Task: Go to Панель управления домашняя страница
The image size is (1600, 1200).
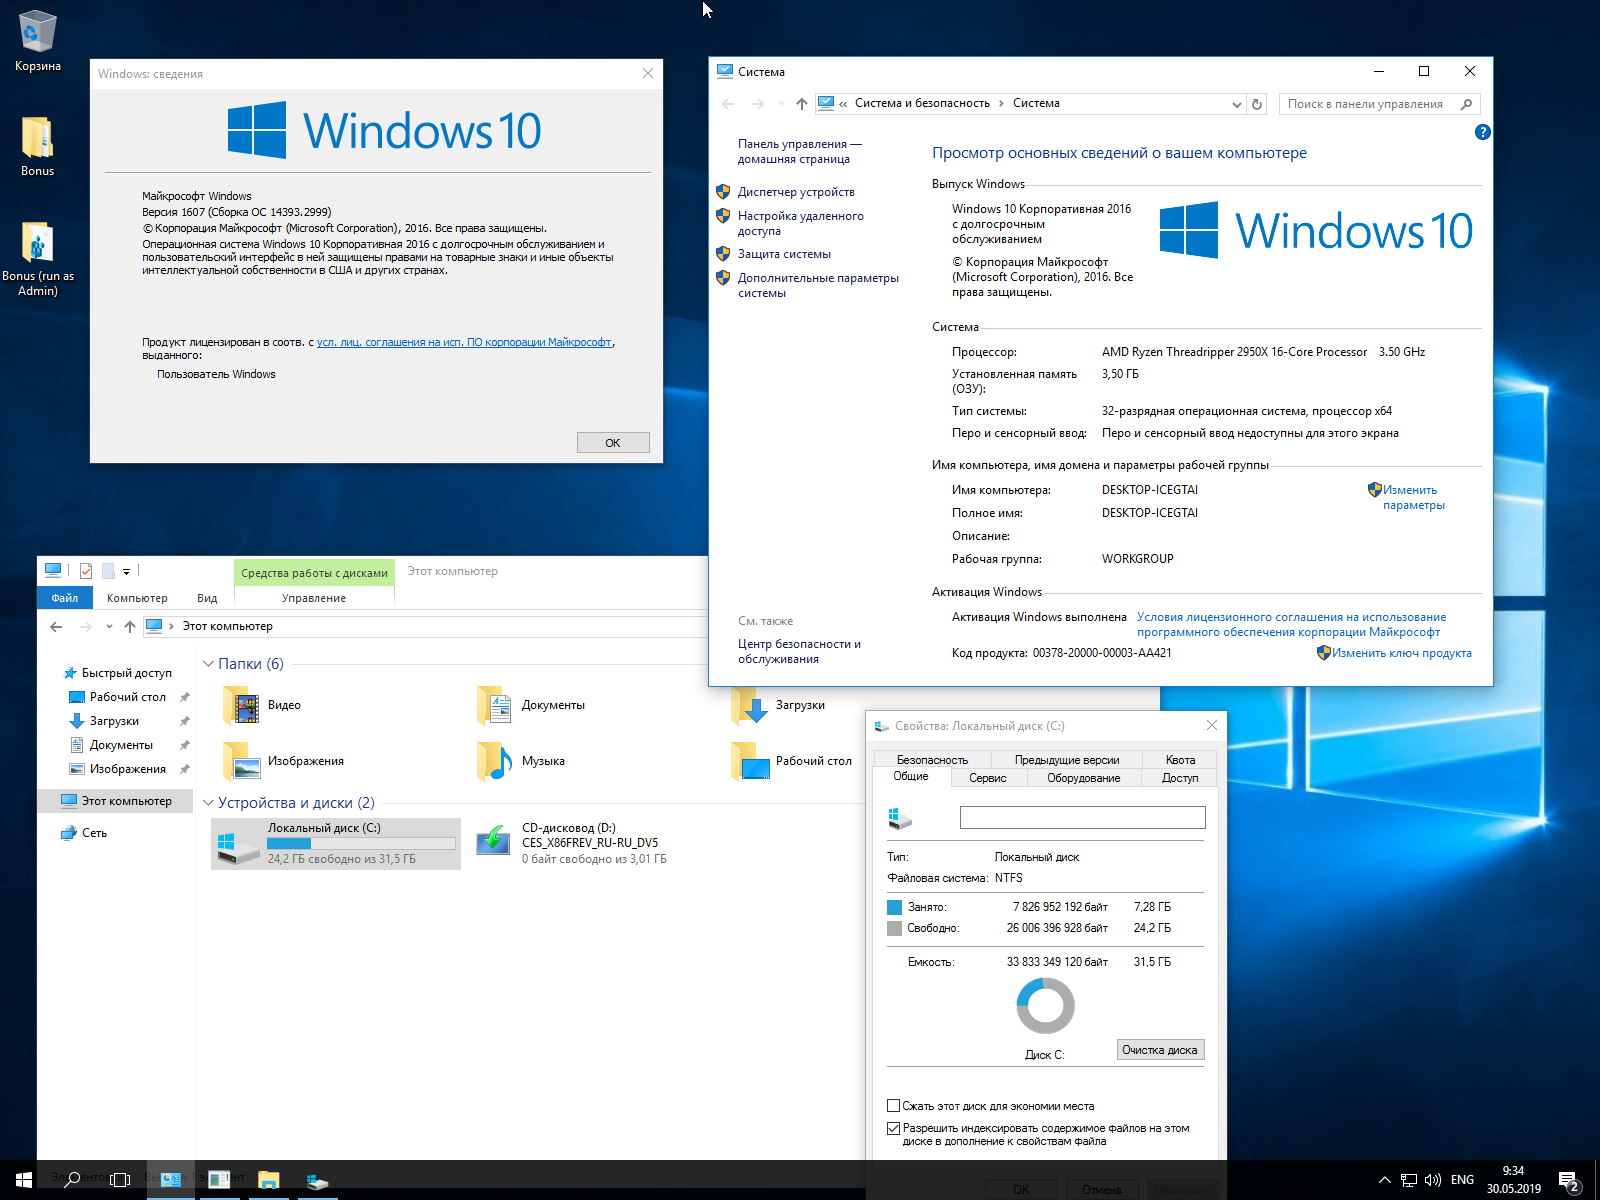Action: click(799, 151)
